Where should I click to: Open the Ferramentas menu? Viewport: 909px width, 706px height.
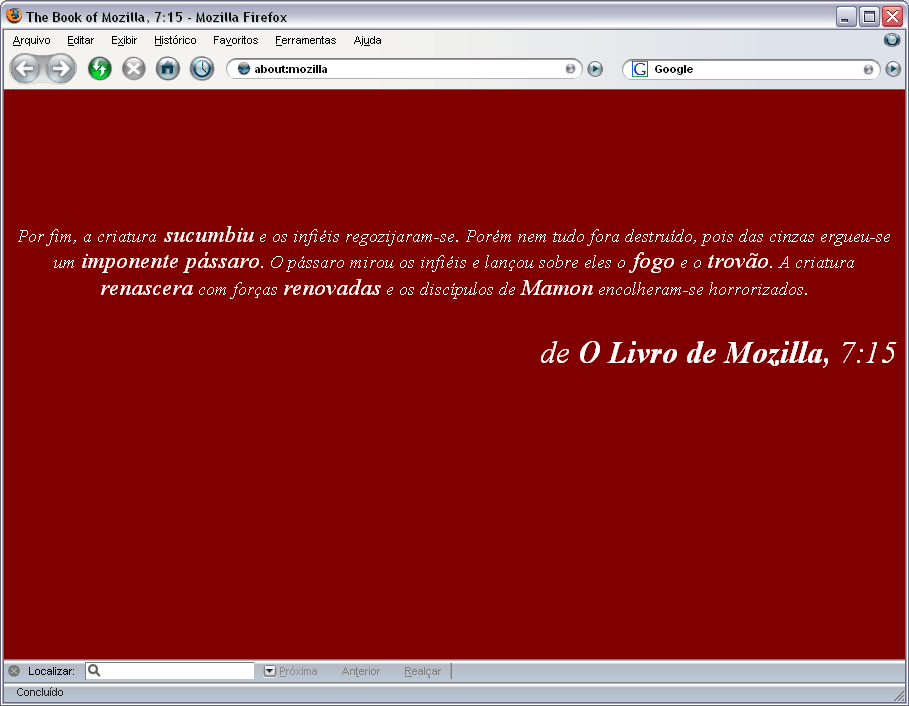click(306, 40)
